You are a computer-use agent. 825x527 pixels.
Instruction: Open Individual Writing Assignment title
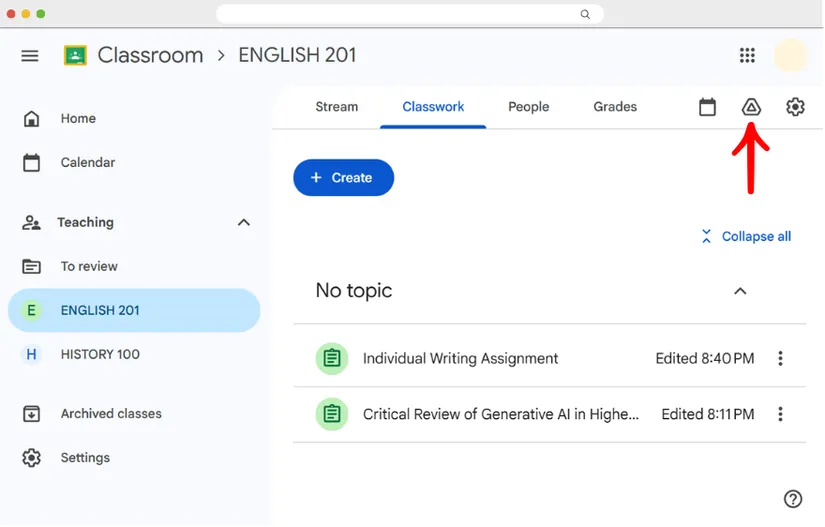point(460,359)
